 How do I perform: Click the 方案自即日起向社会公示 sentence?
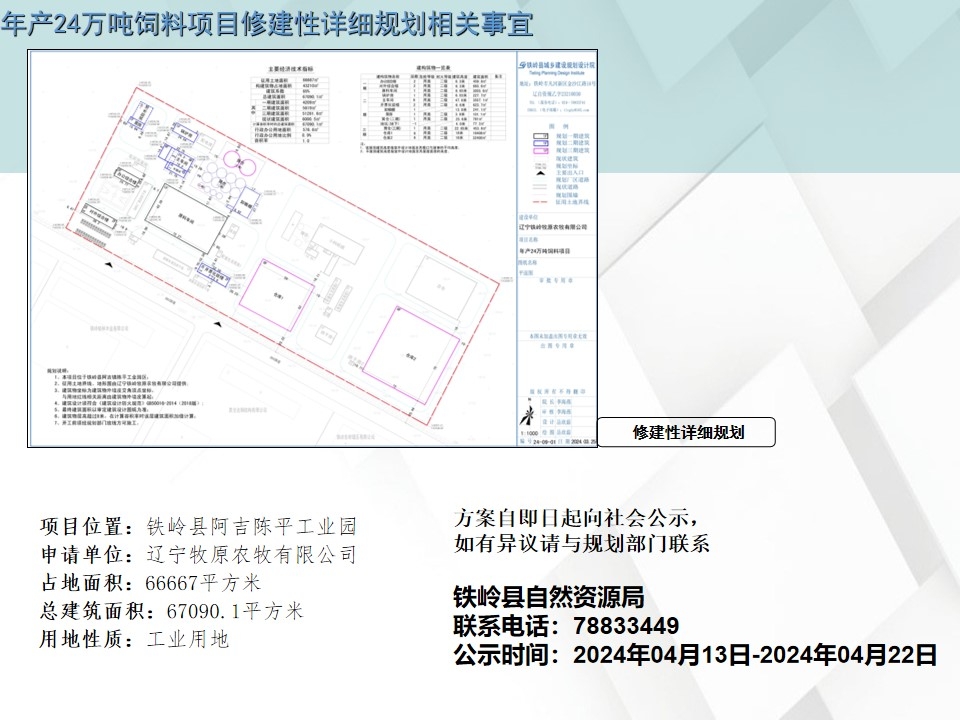pos(576,518)
